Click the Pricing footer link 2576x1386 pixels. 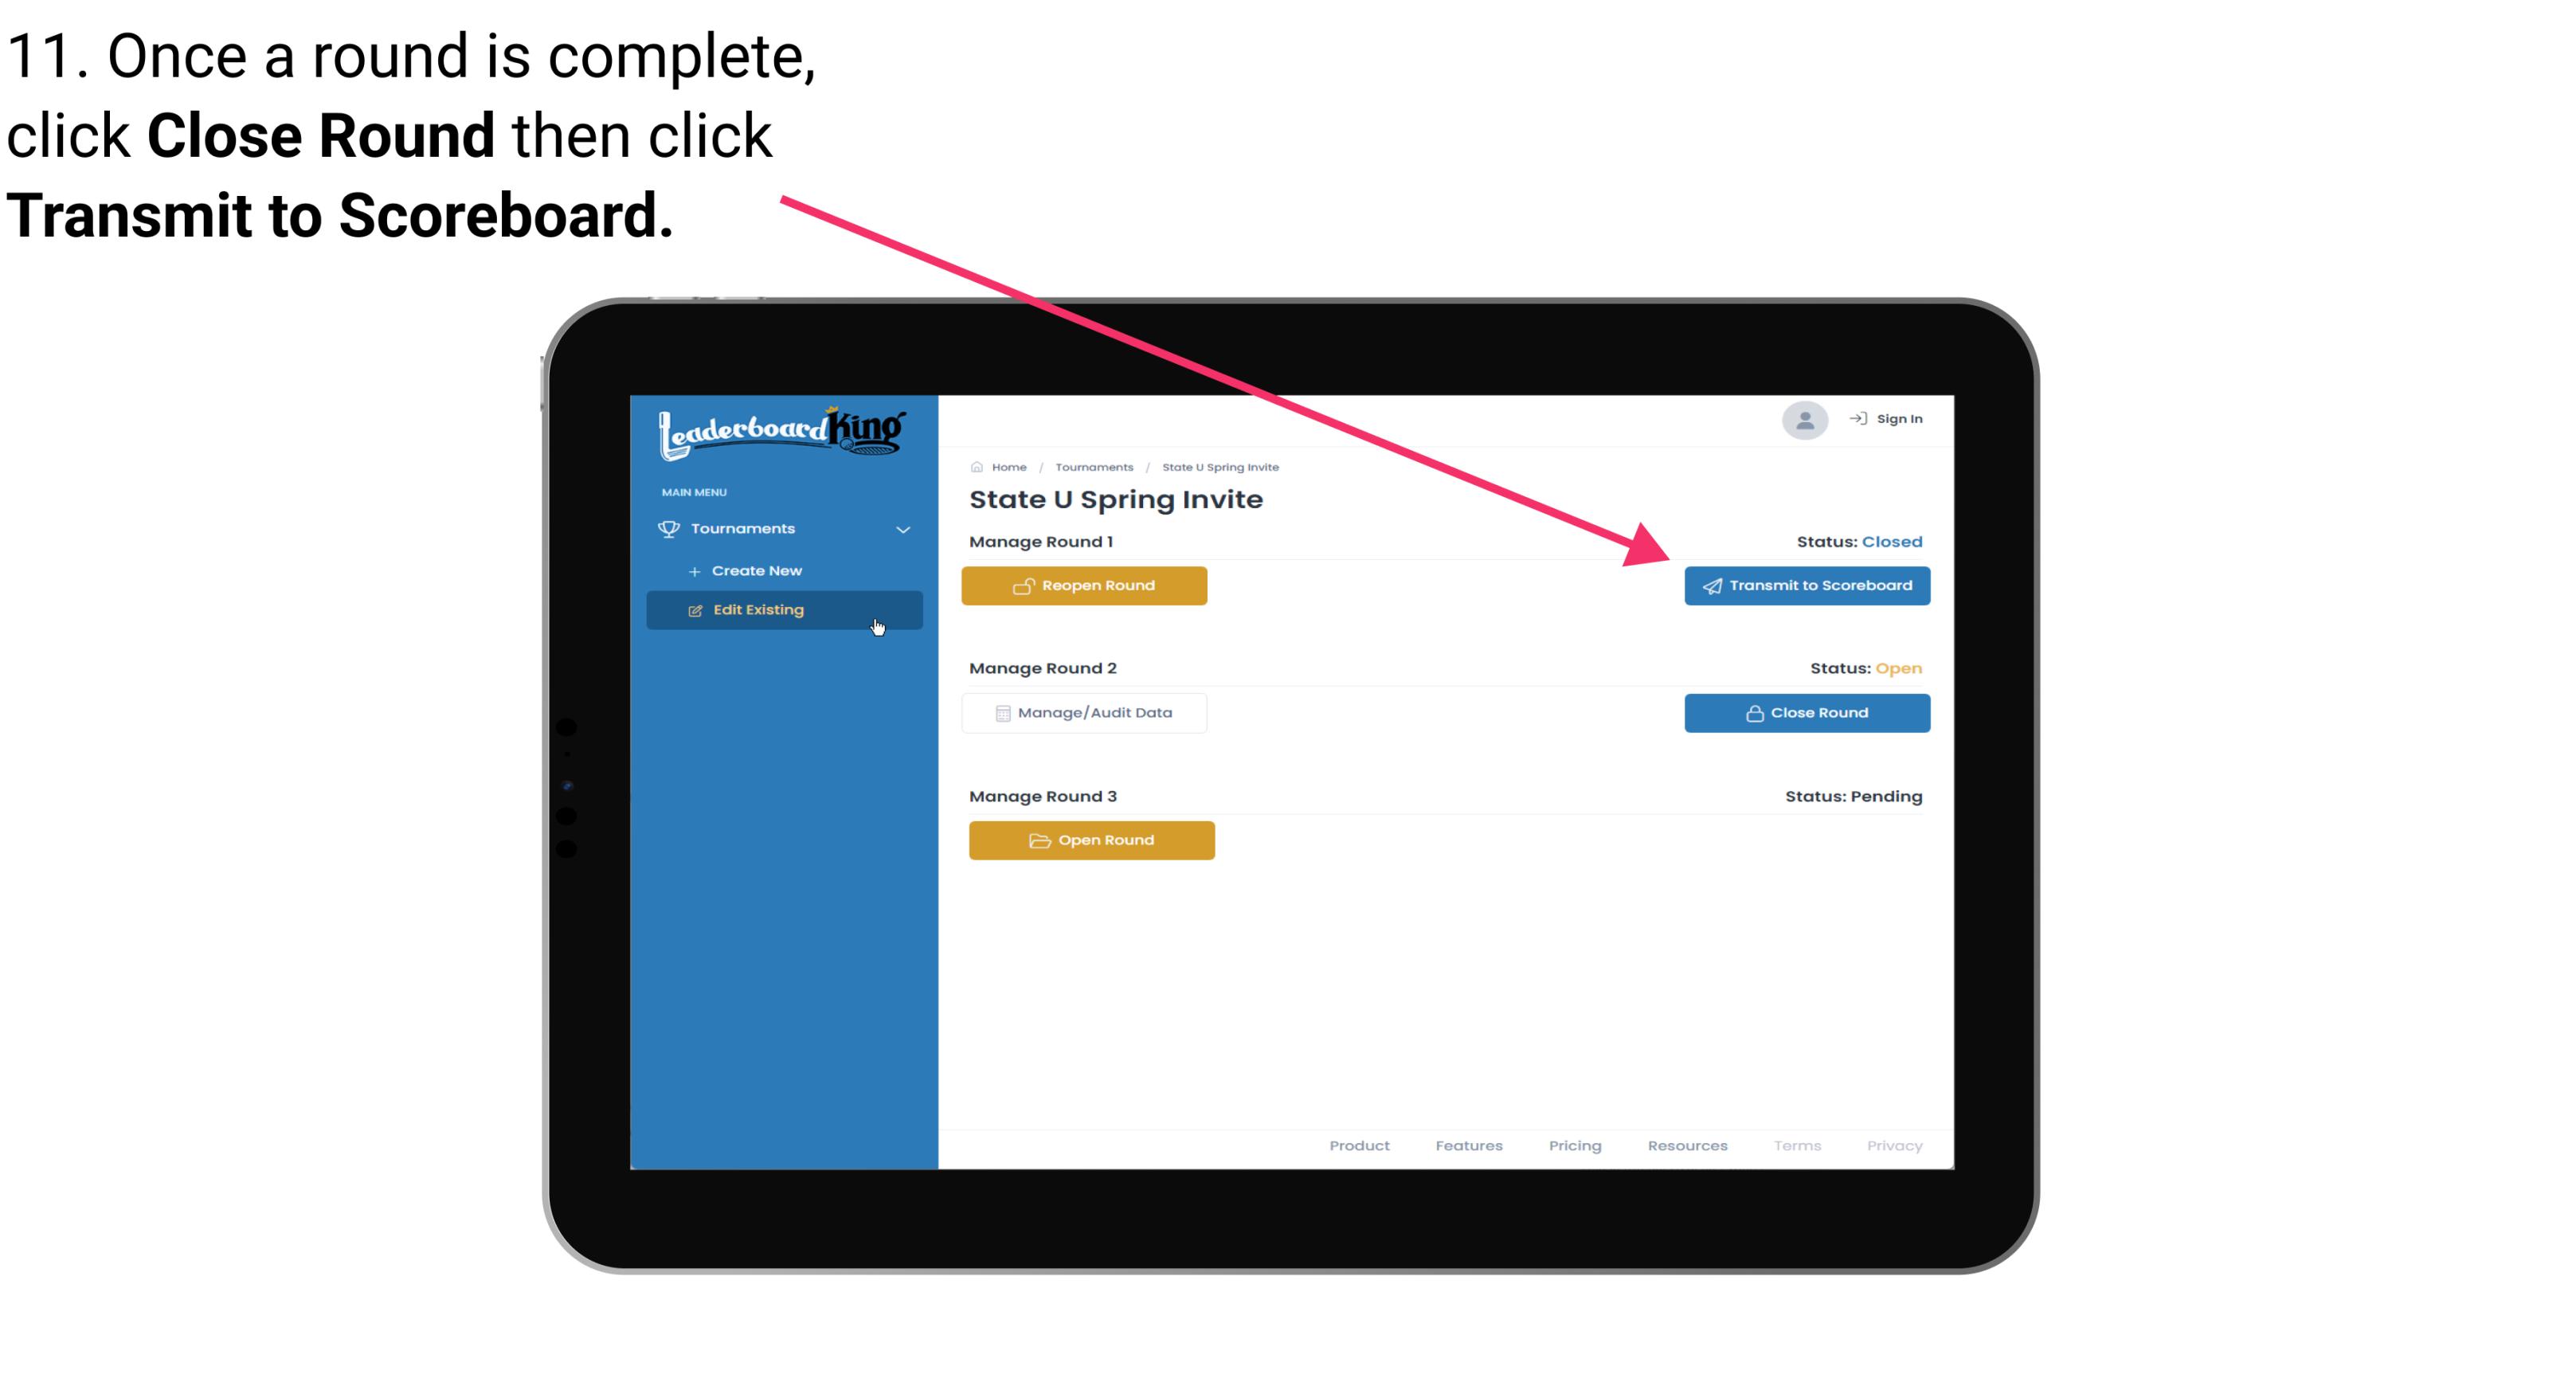click(1576, 1145)
